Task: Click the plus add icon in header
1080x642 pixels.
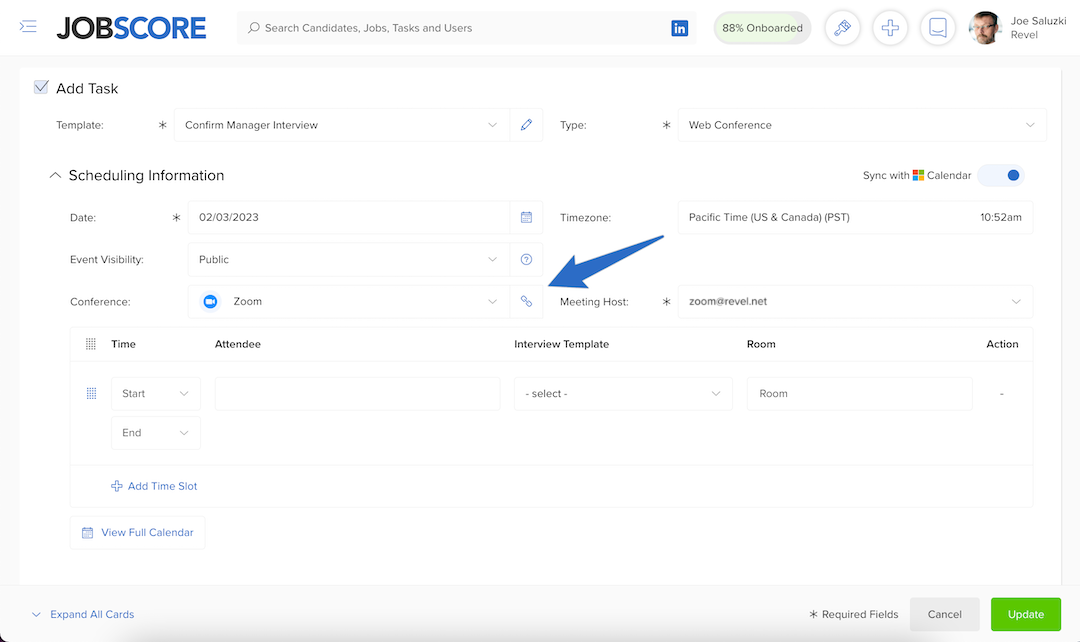Action: [x=890, y=28]
